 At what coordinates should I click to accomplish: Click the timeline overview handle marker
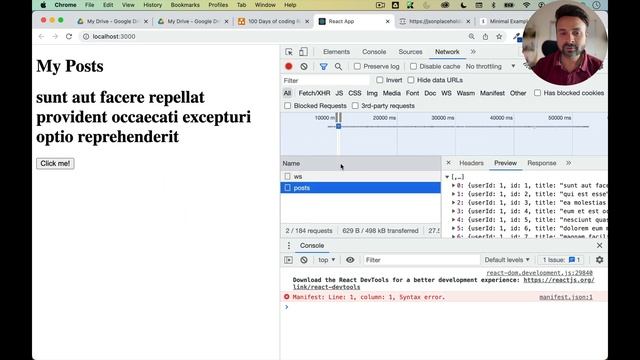click(338, 126)
